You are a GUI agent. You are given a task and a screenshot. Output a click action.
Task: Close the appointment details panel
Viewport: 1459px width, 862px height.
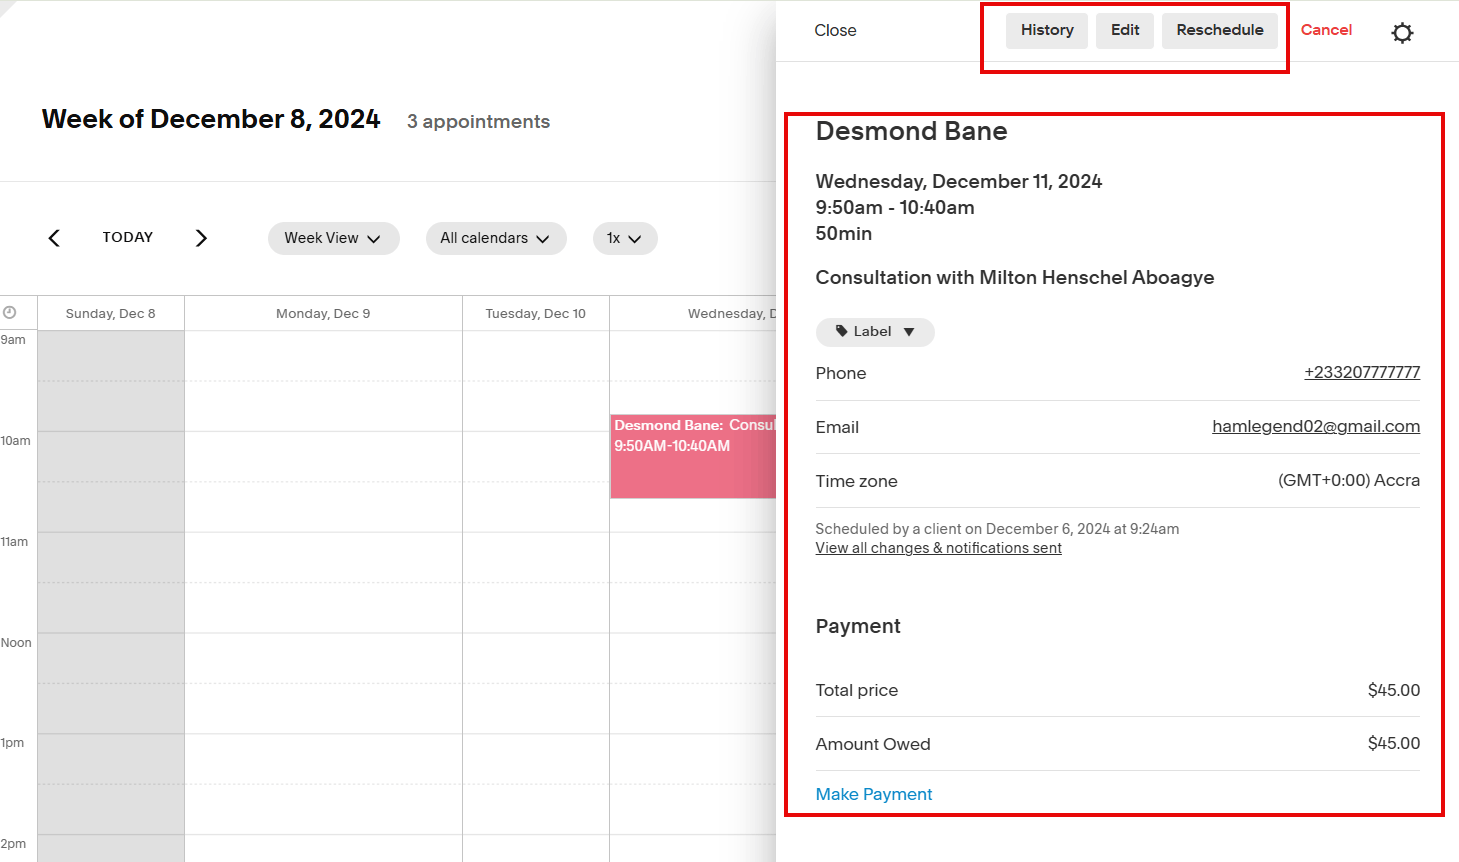tap(835, 30)
